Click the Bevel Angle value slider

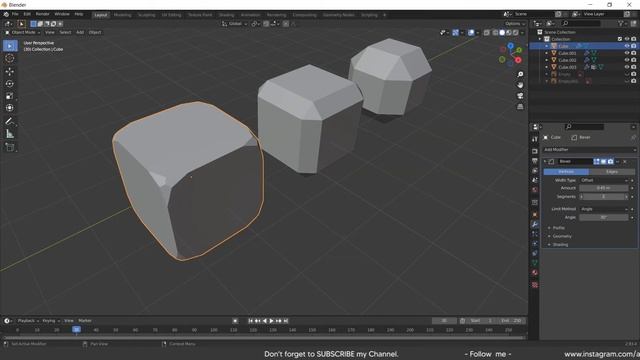[604, 218]
